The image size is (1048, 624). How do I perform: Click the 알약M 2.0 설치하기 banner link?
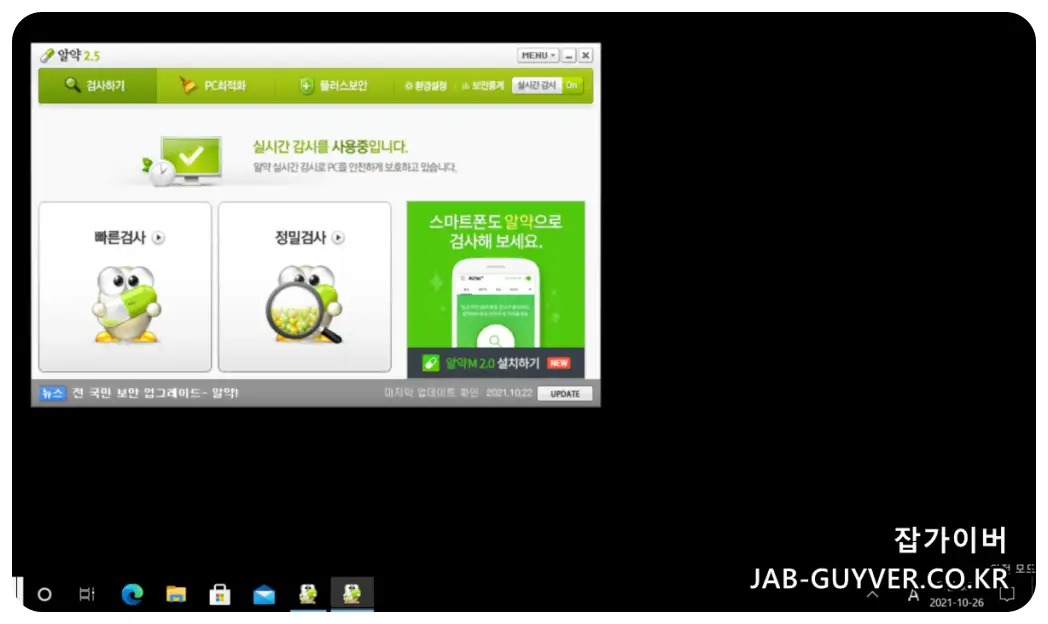click(x=495, y=363)
